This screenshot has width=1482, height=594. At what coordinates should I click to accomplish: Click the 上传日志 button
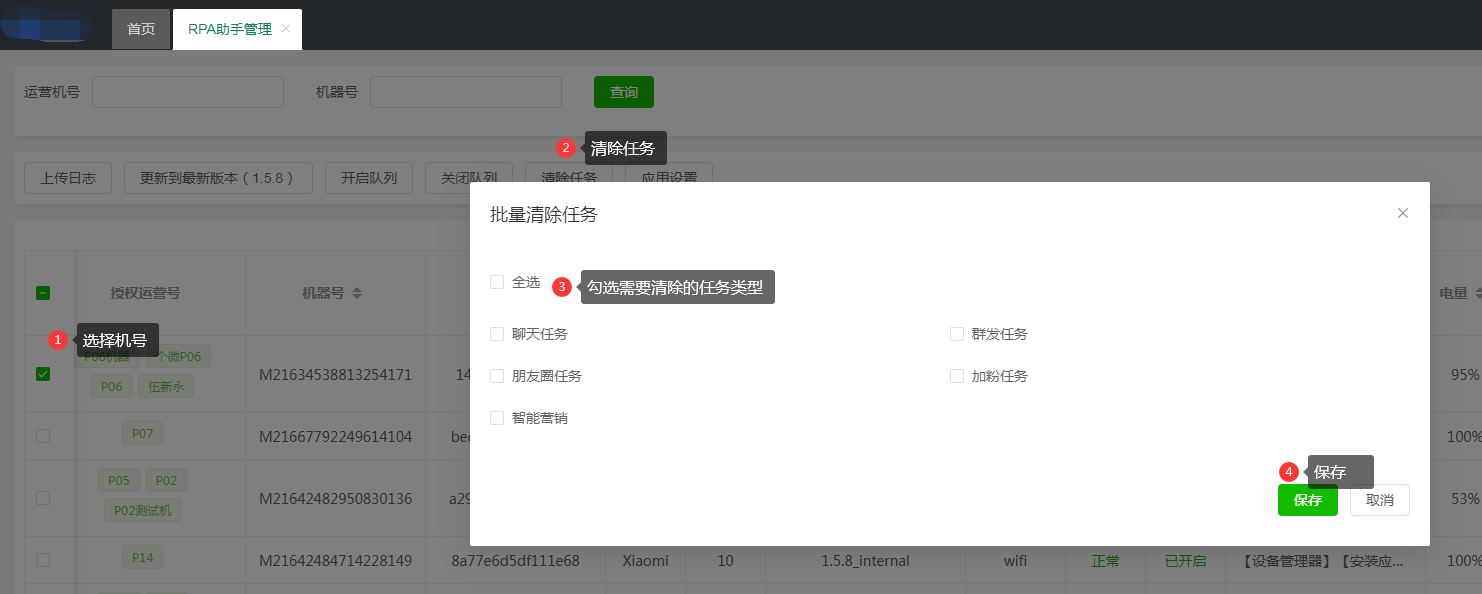[x=68, y=178]
